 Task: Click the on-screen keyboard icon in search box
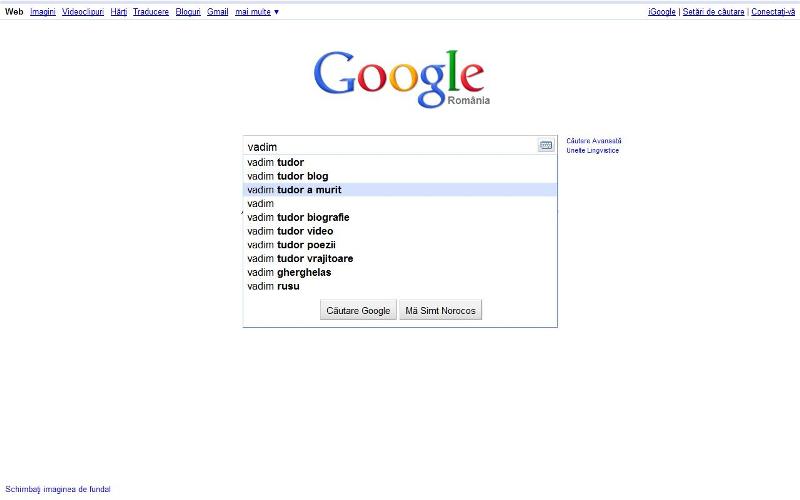(546, 146)
